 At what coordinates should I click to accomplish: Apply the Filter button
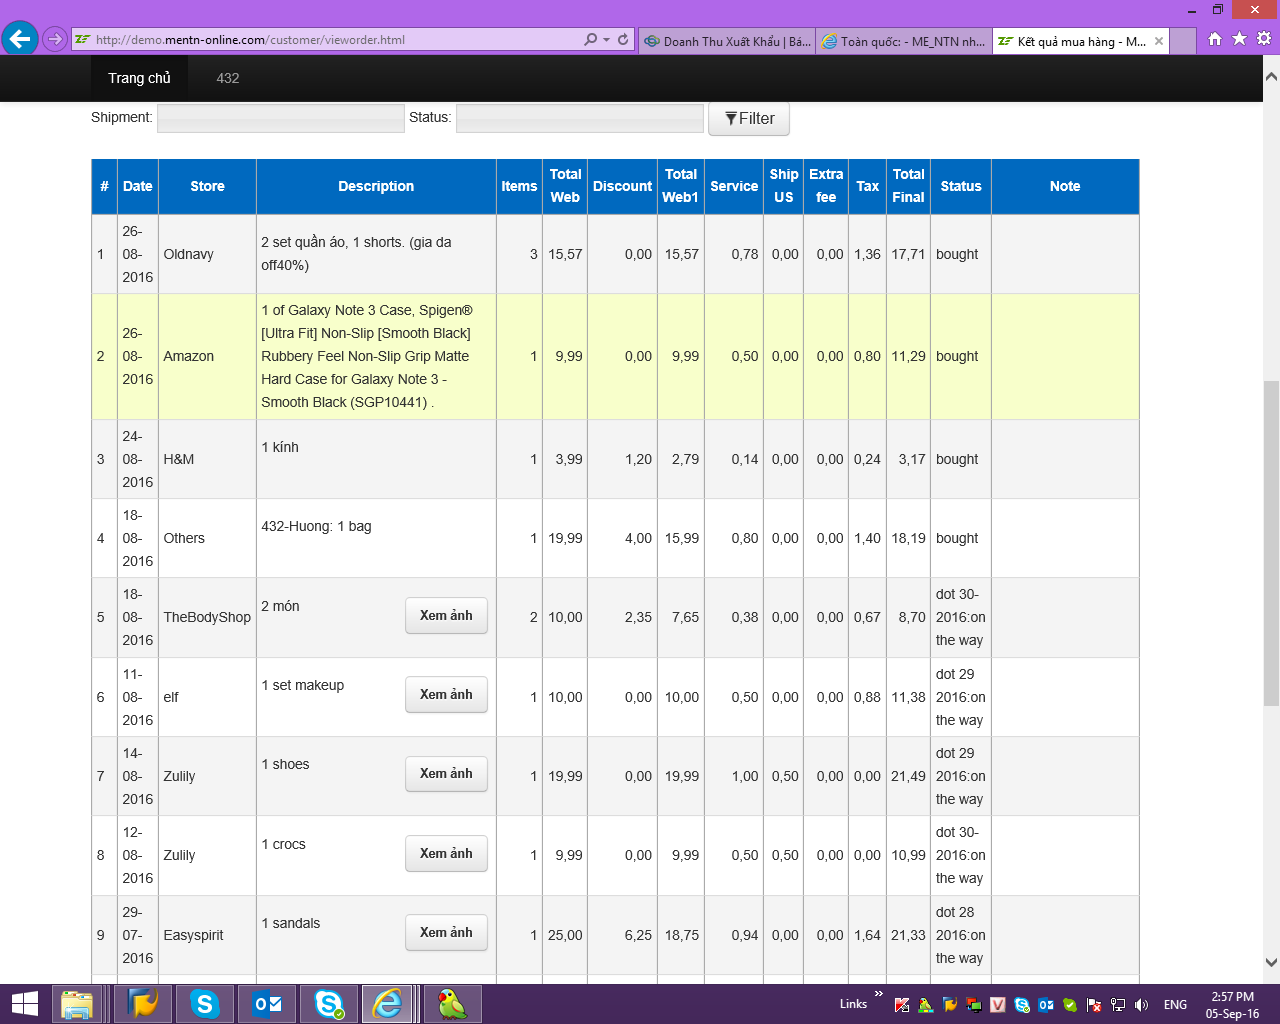[749, 118]
